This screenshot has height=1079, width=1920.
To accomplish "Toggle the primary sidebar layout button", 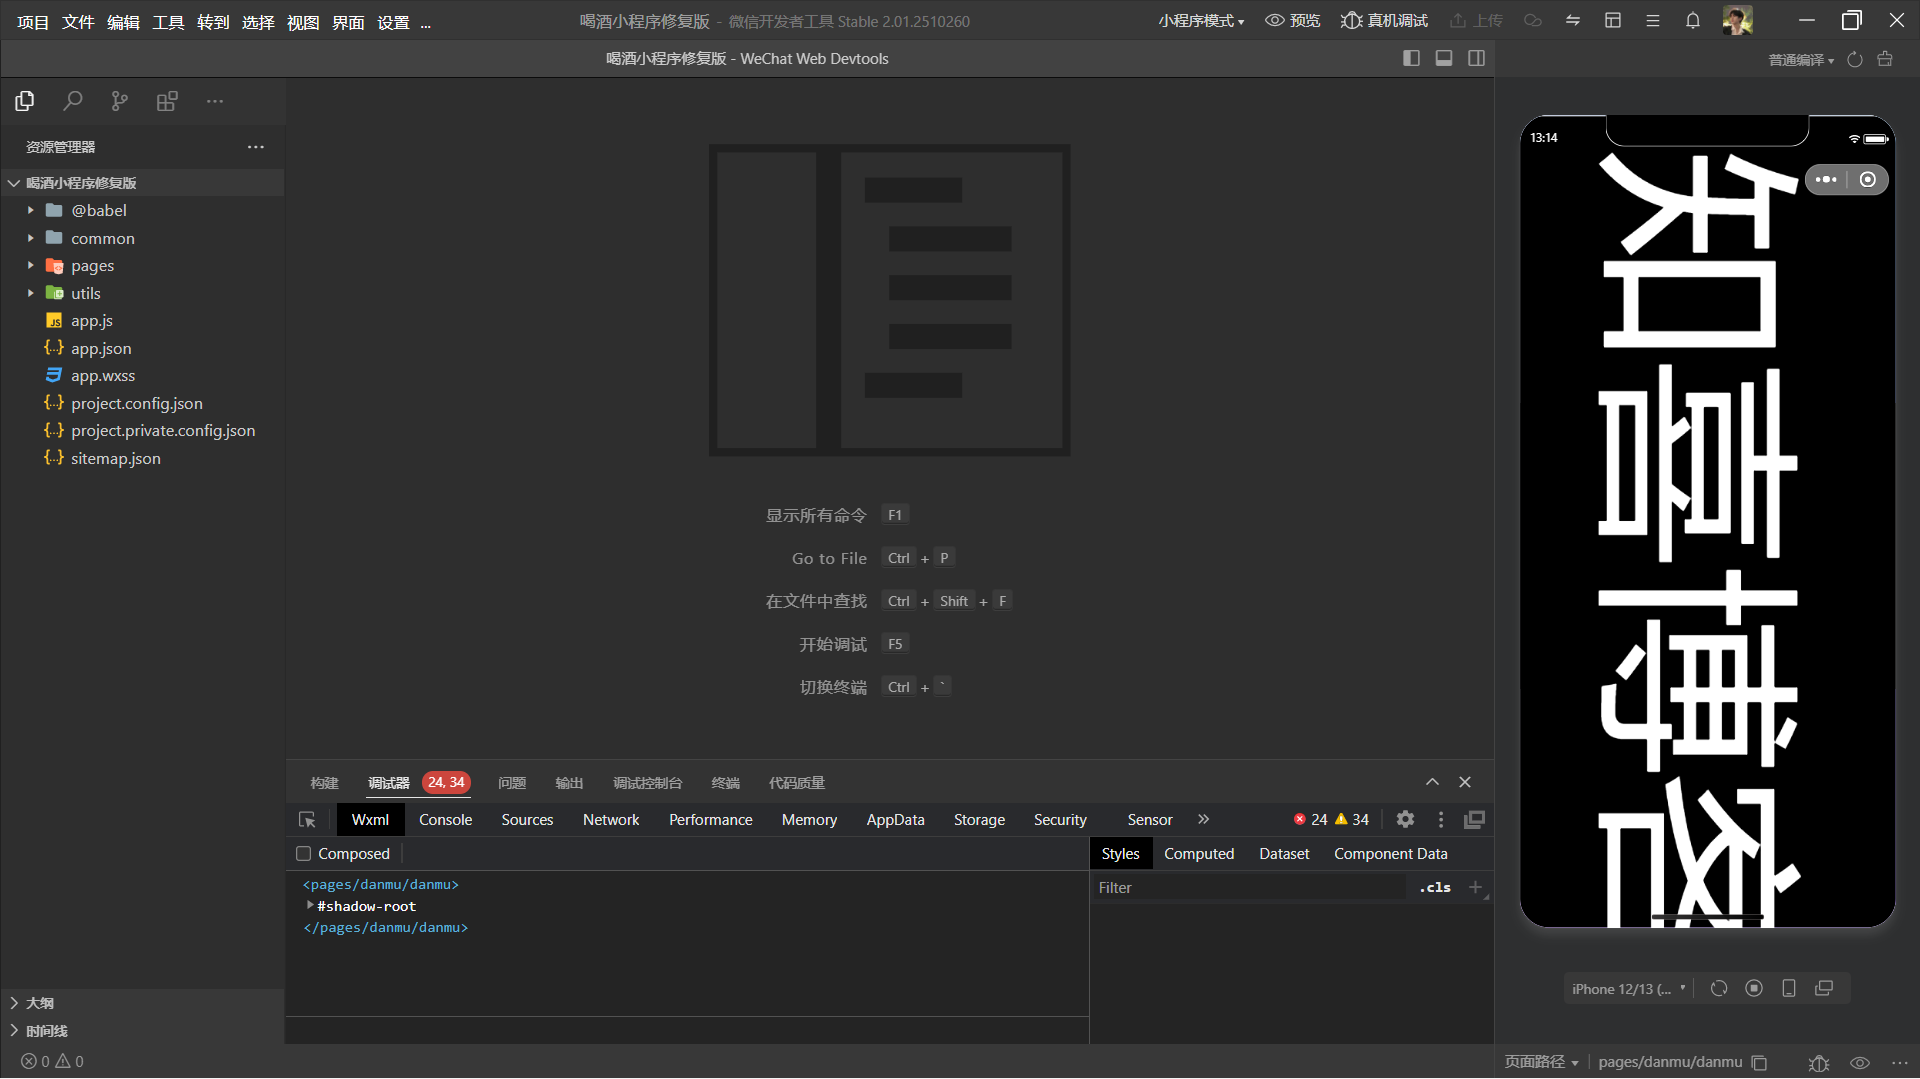I will (1411, 59).
